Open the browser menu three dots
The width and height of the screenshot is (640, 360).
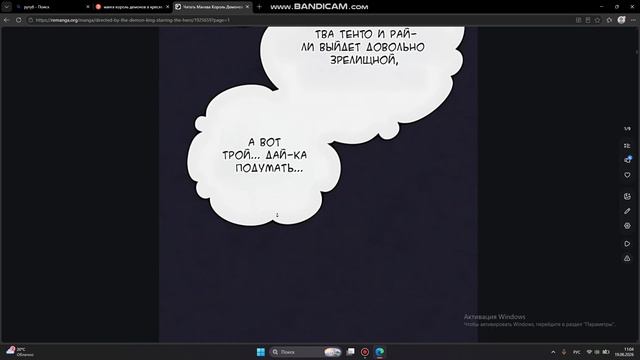point(633,20)
